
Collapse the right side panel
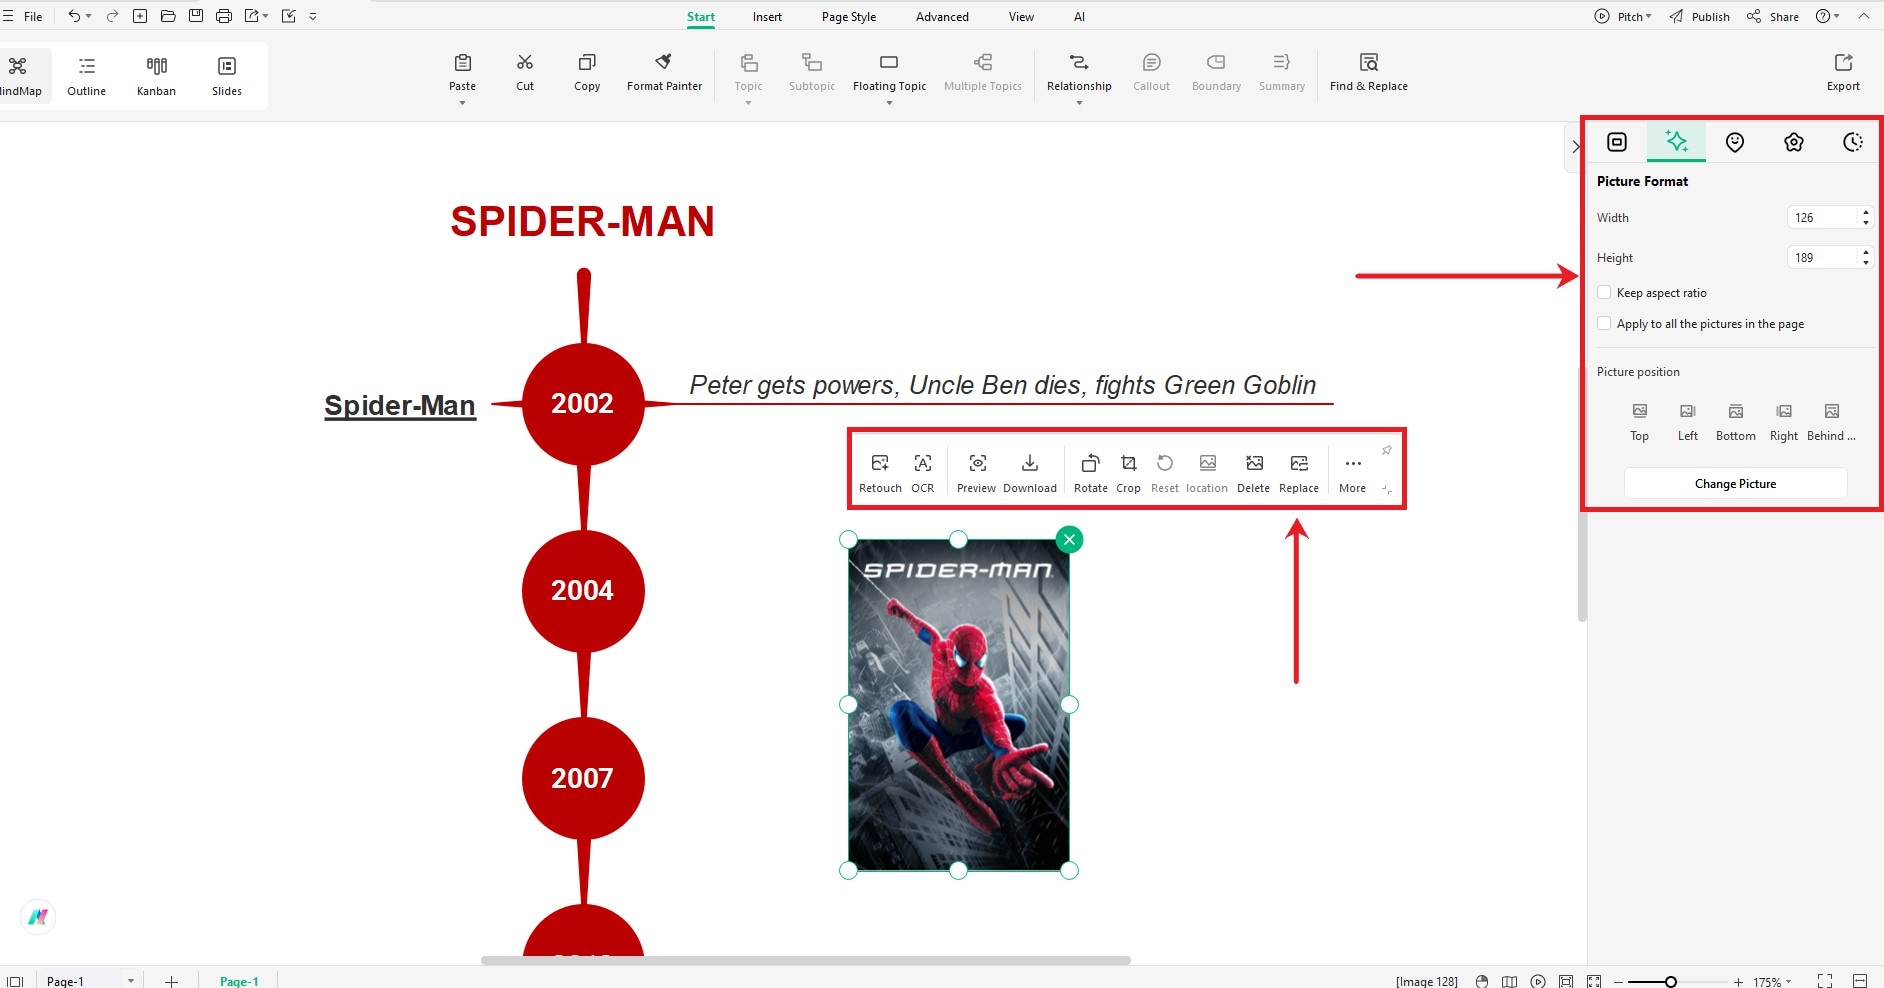1575,147
